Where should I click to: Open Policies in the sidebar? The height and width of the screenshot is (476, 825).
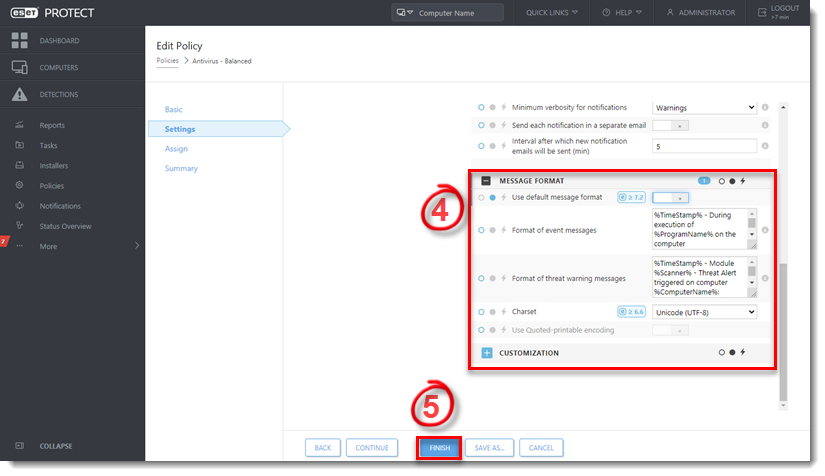[x=52, y=186]
